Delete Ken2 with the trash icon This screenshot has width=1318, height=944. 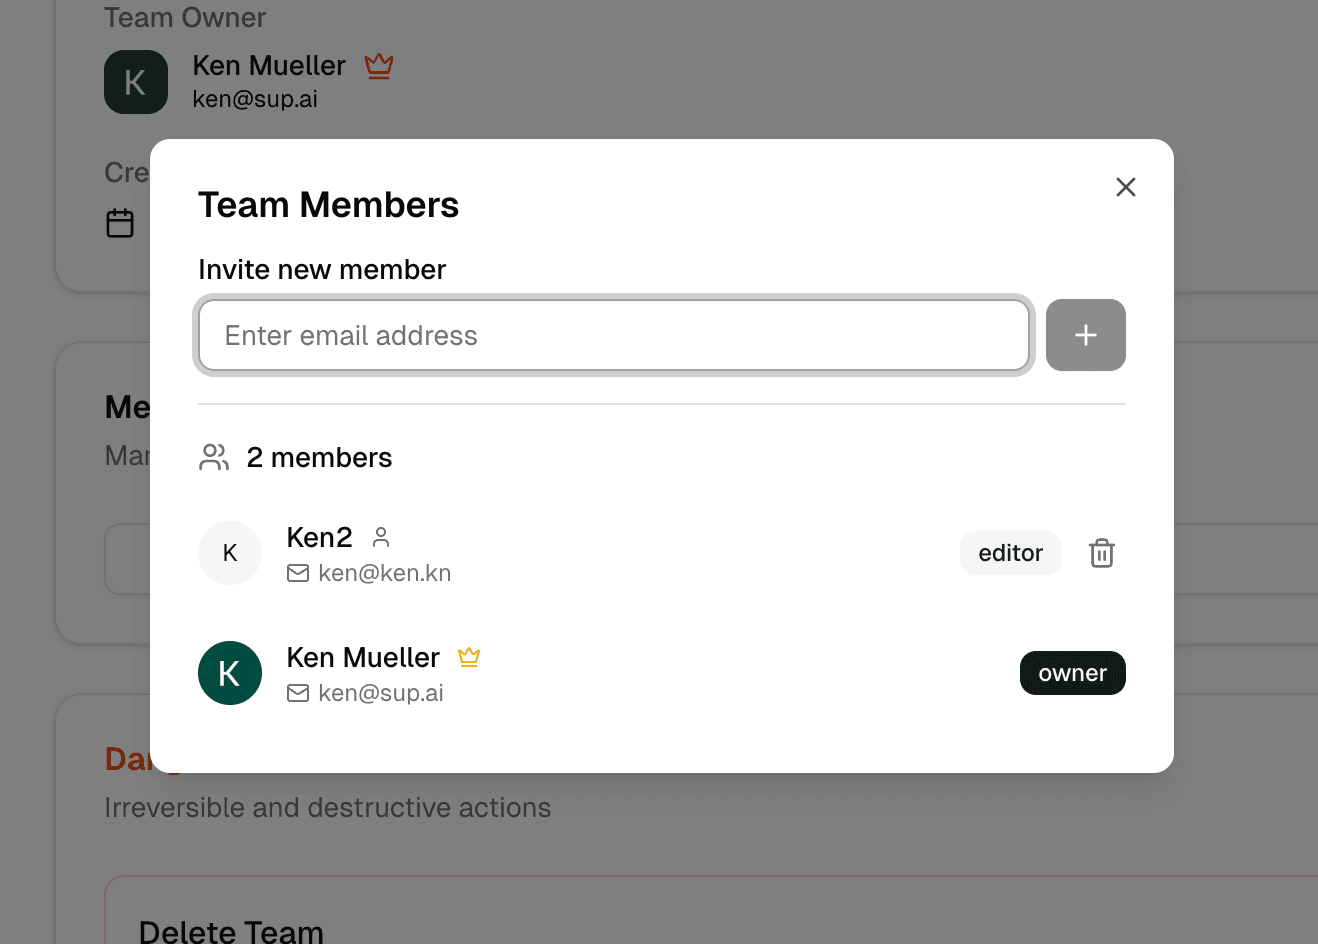[1101, 553]
